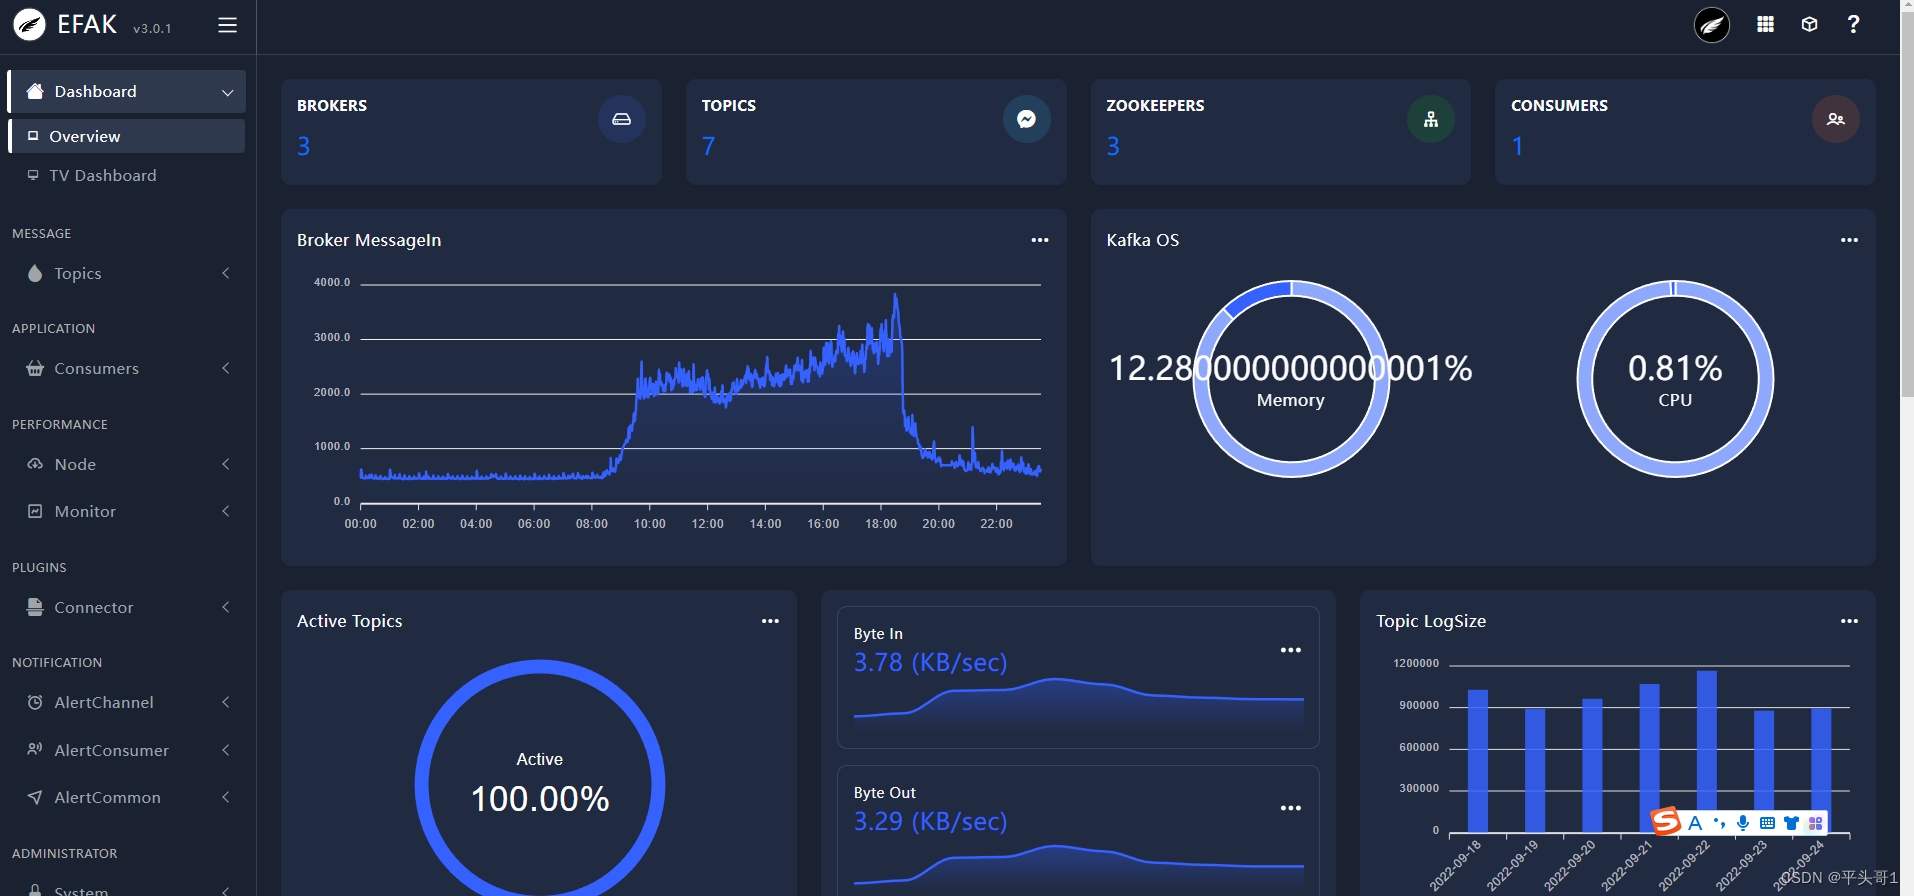Viewport: 1914px width, 896px height.
Task: Click the Sogou microphone voice icon
Action: pos(1743,823)
